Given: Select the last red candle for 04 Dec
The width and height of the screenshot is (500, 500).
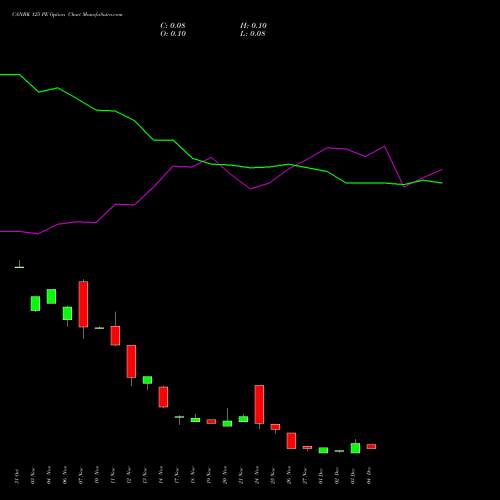Looking at the screenshot, I should (371, 446).
